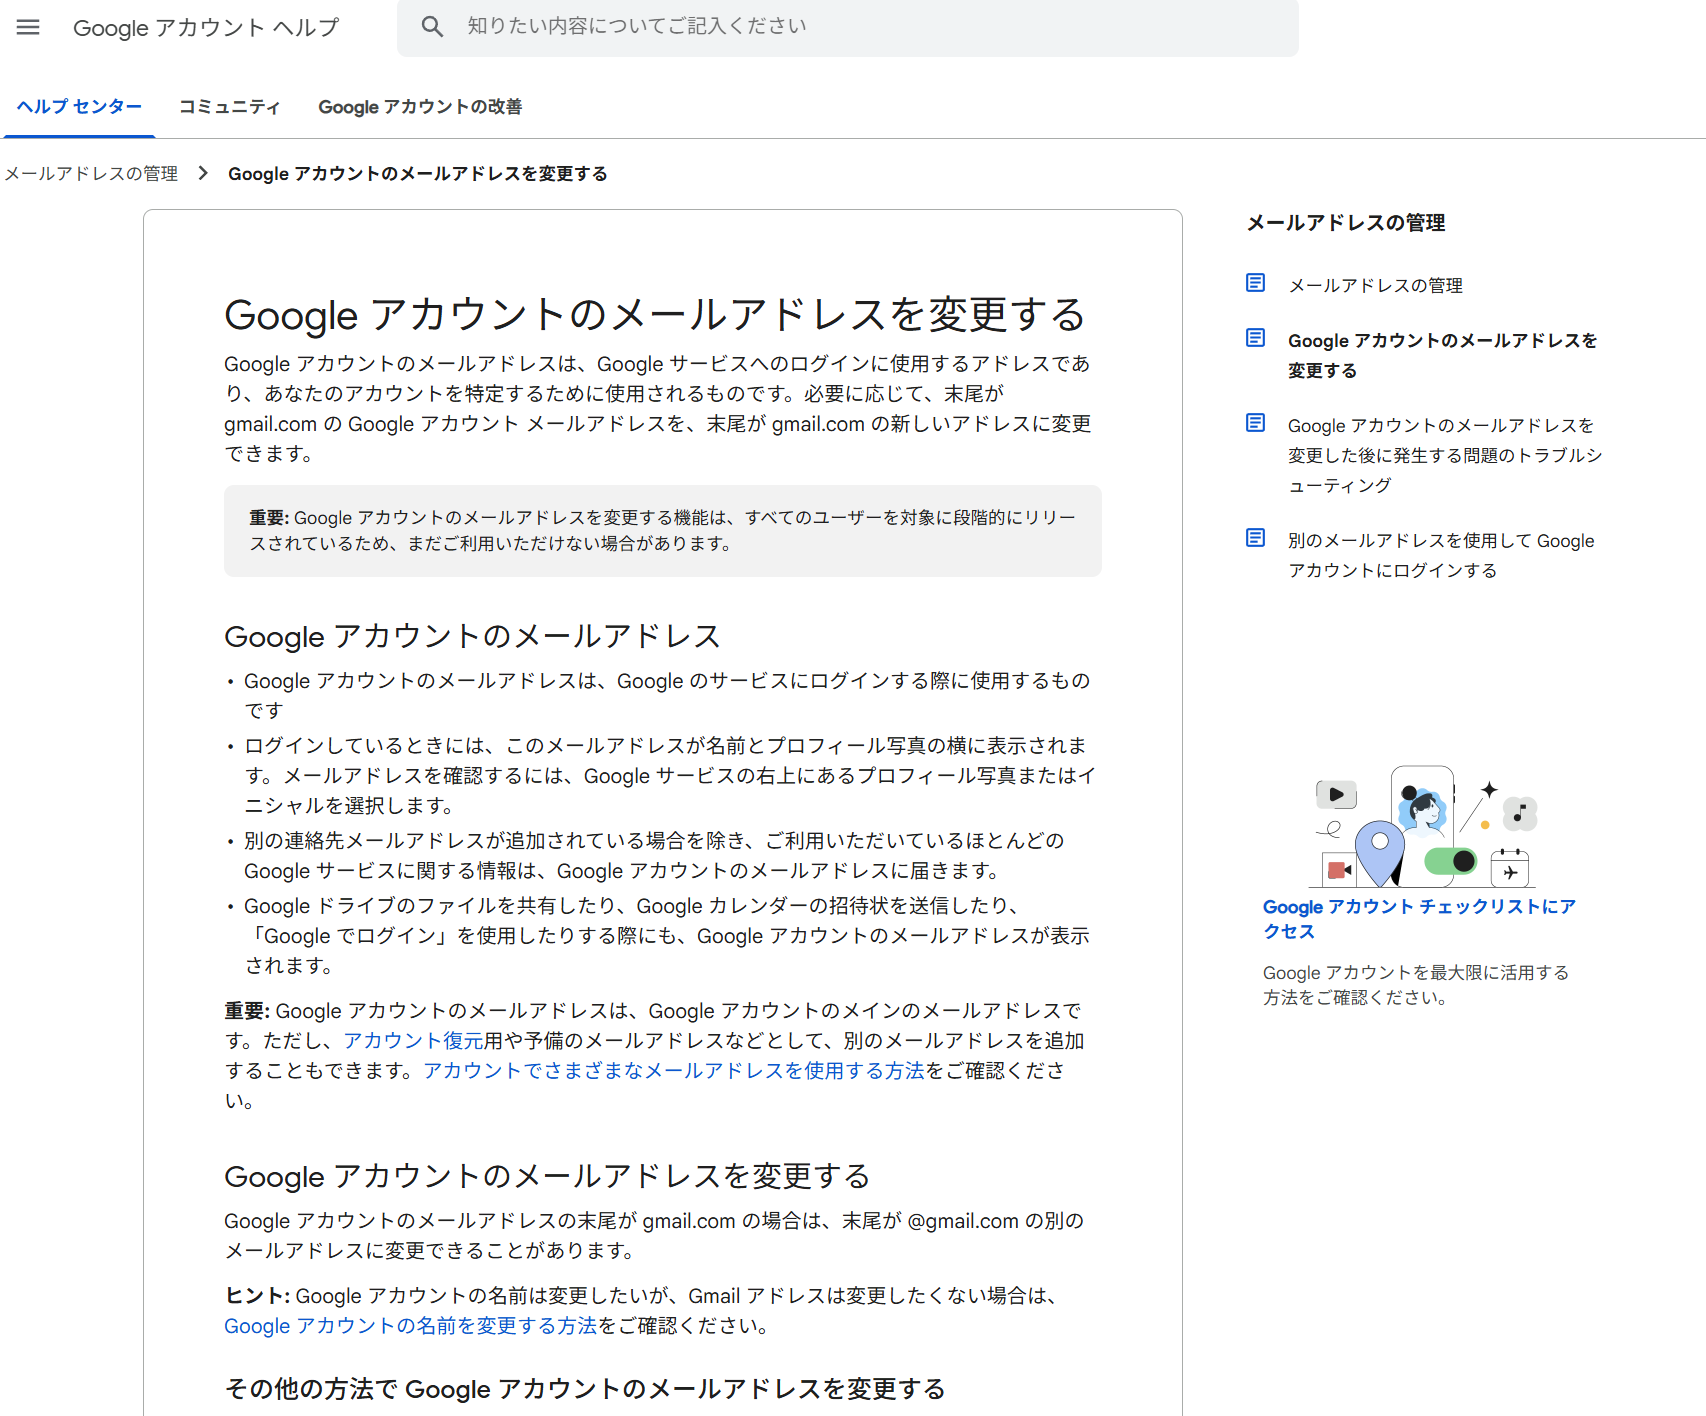The image size is (1706, 1416).
Task: Click document icon beside 別のメールアドレス article
Action: [x=1255, y=537]
